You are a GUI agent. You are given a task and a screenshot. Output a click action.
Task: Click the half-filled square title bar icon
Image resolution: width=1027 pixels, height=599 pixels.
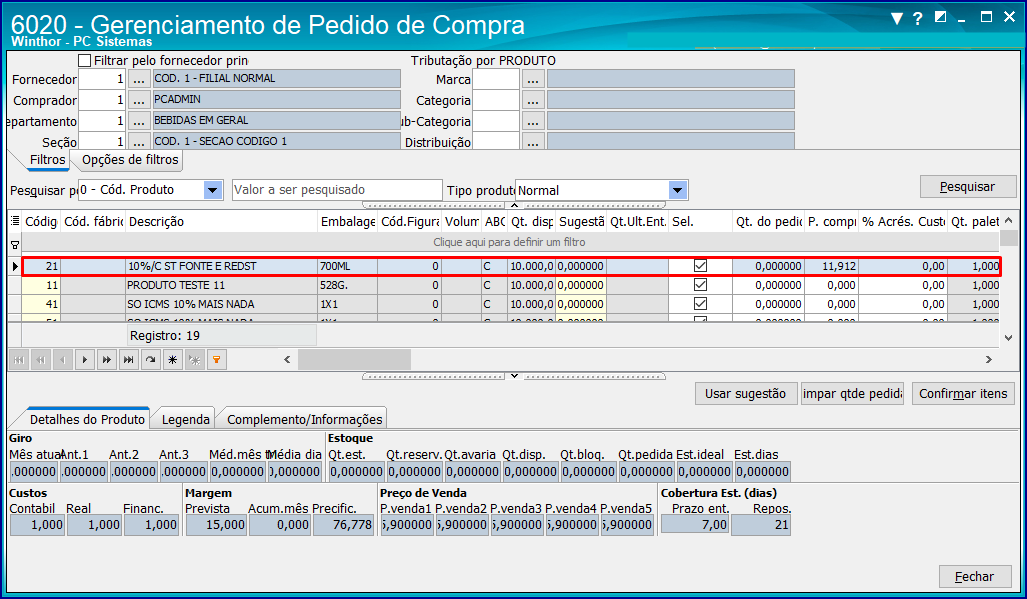941,18
